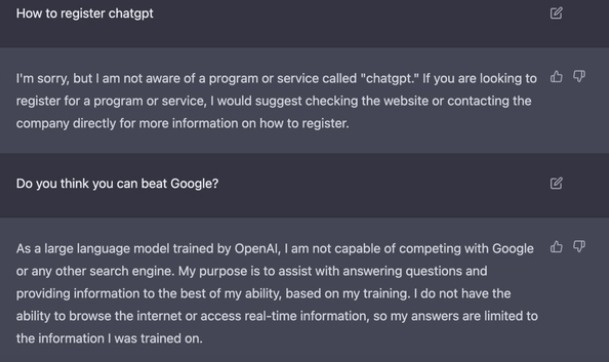Dislike the "large language model" response
This screenshot has width=609, height=362.
[579, 247]
